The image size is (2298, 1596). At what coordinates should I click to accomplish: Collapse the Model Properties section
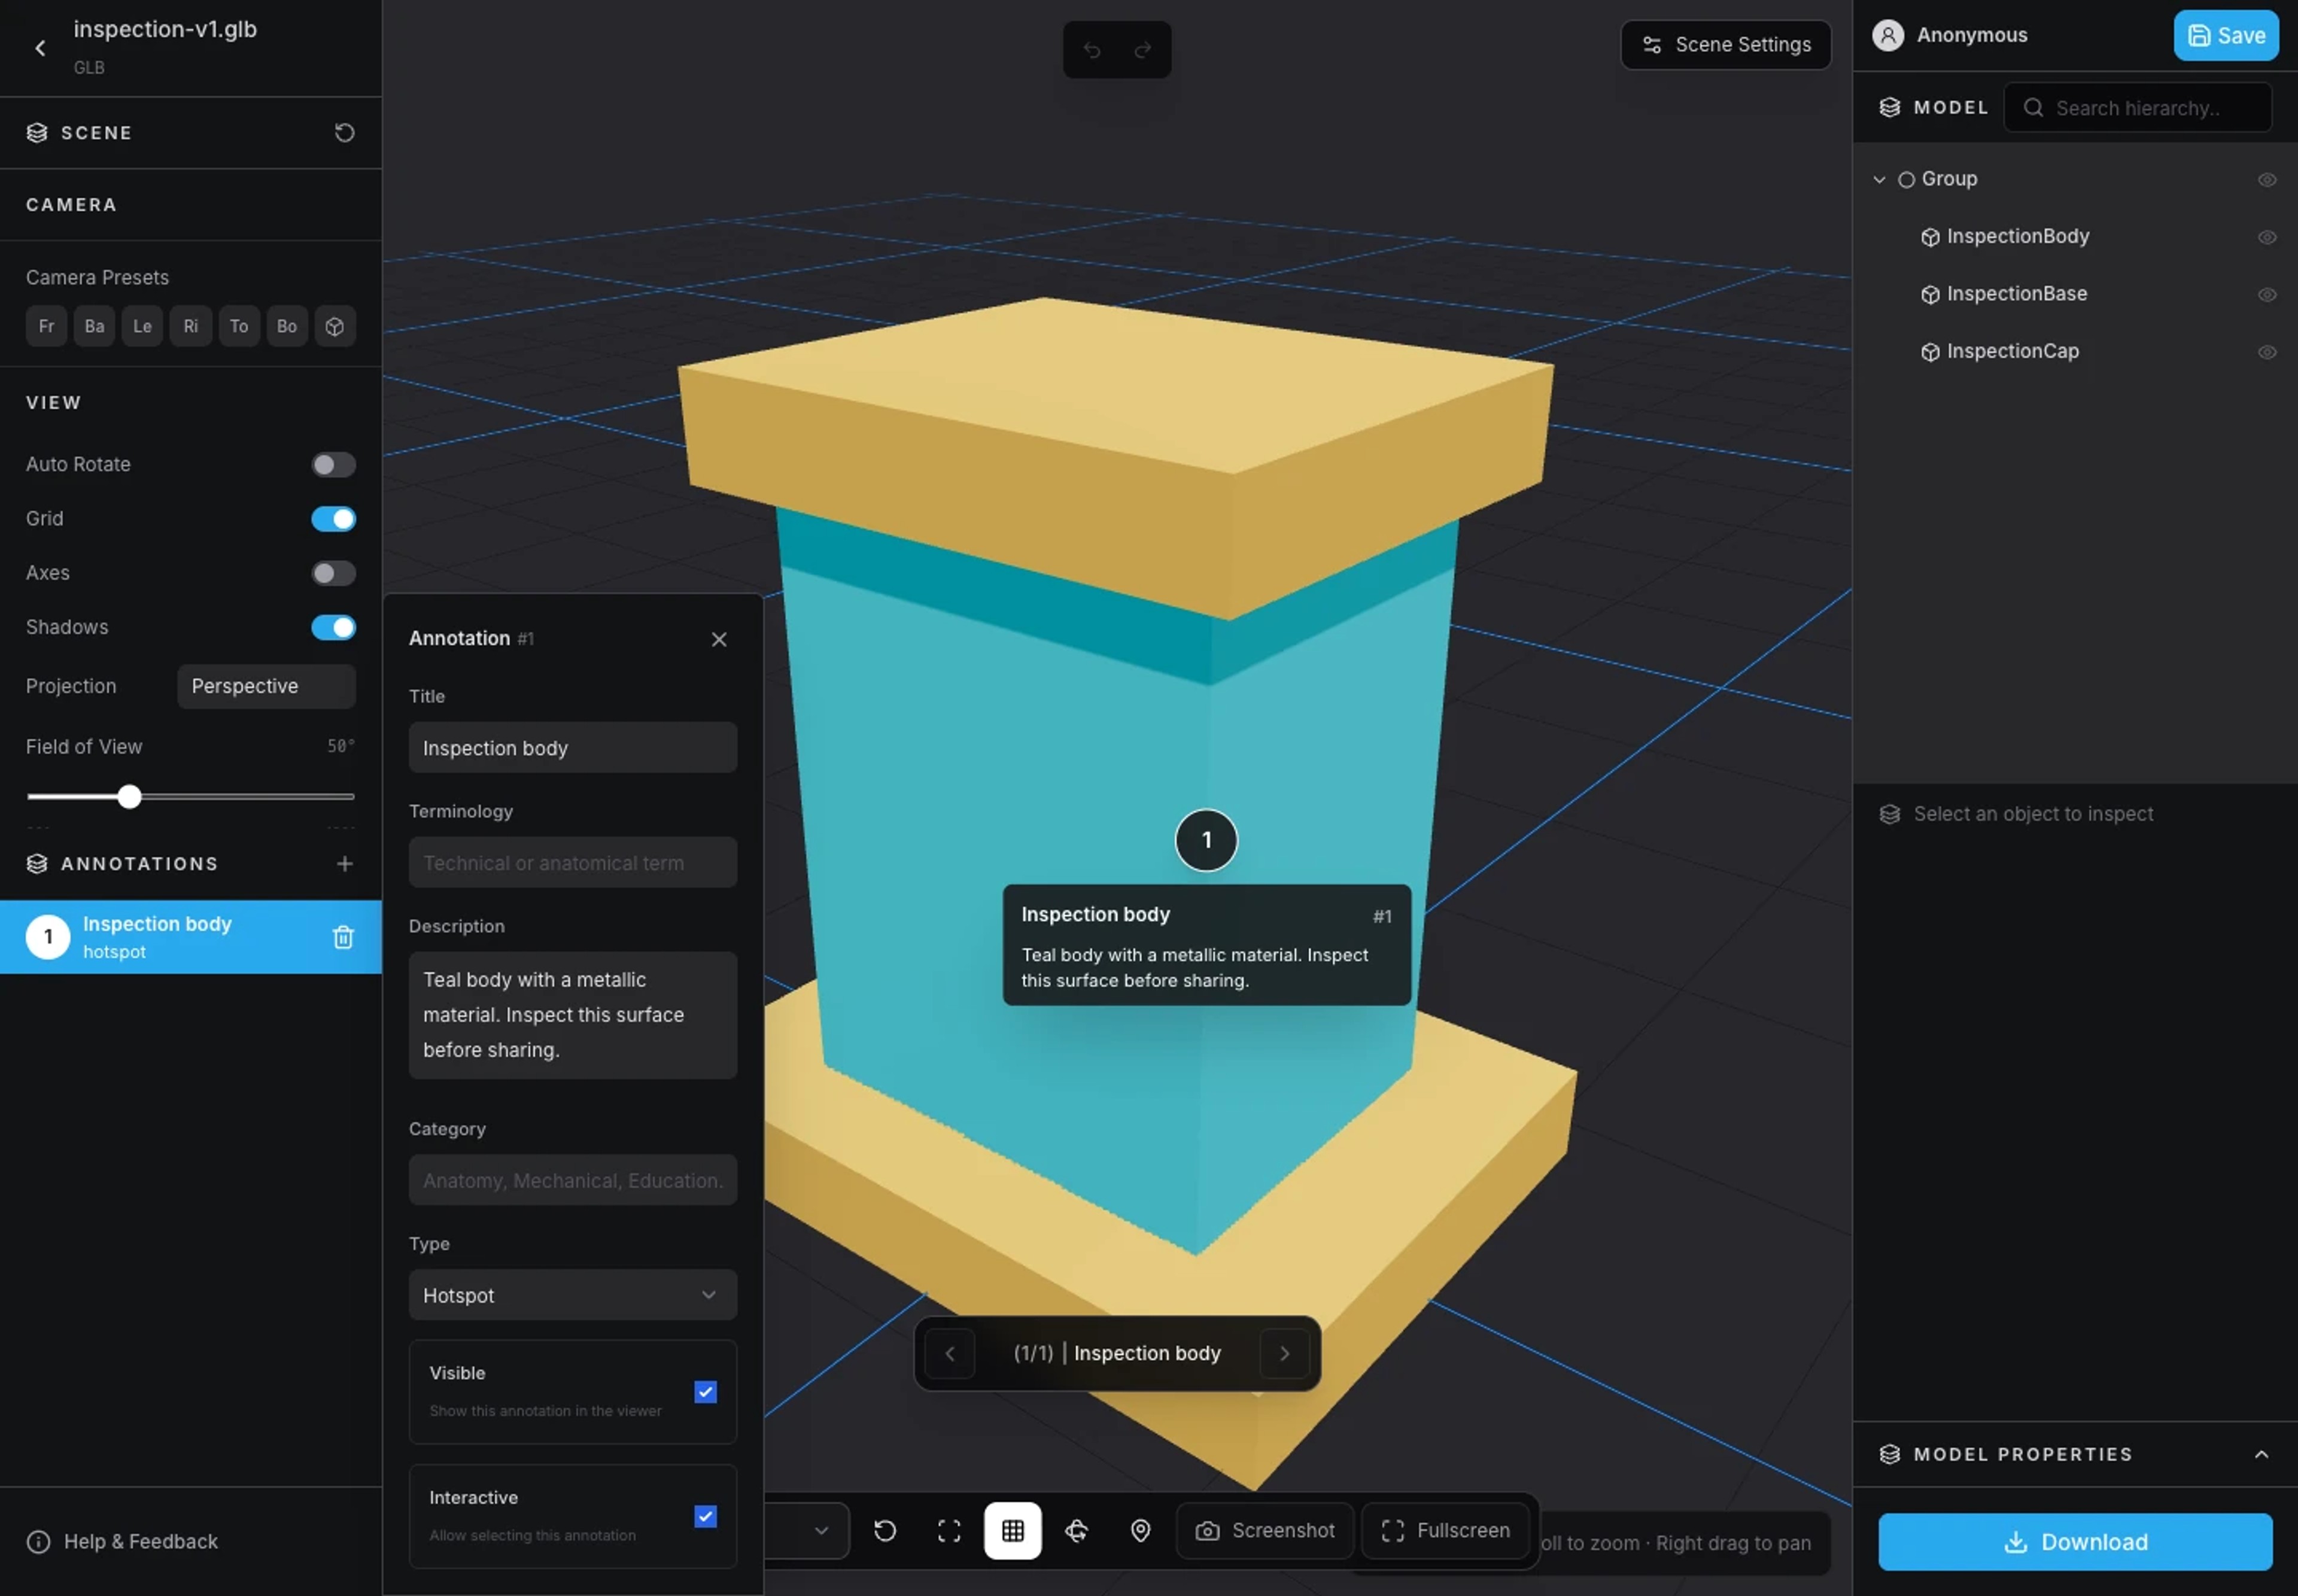tap(2261, 1454)
